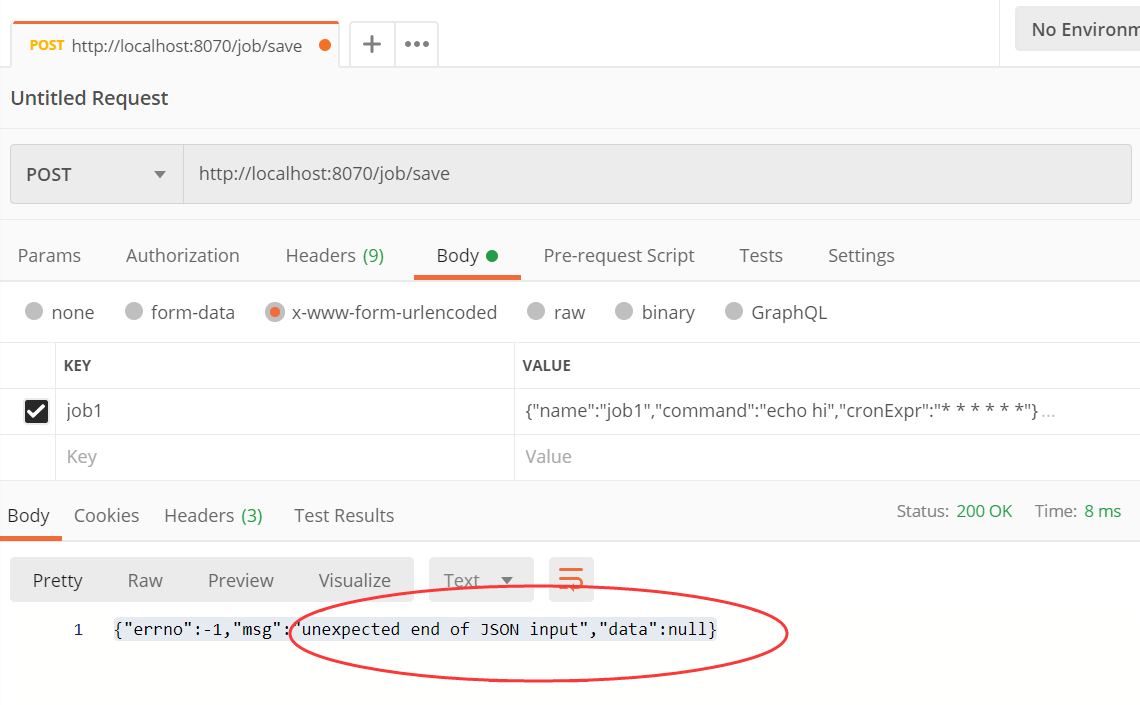Open the Text response format dropdown
The height and width of the screenshot is (705, 1140).
tap(480, 580)
